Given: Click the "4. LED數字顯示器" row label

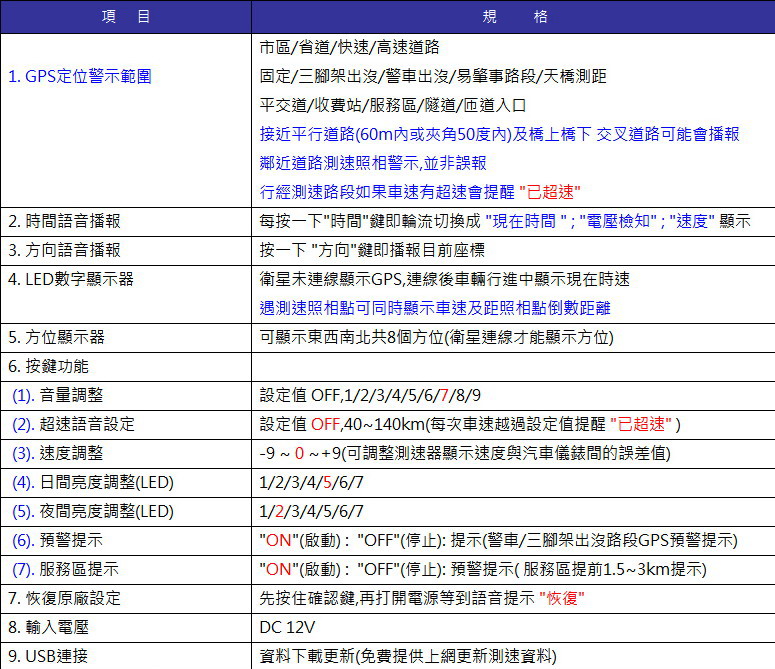Looking at the screenshot, I should tap(71, 279).
